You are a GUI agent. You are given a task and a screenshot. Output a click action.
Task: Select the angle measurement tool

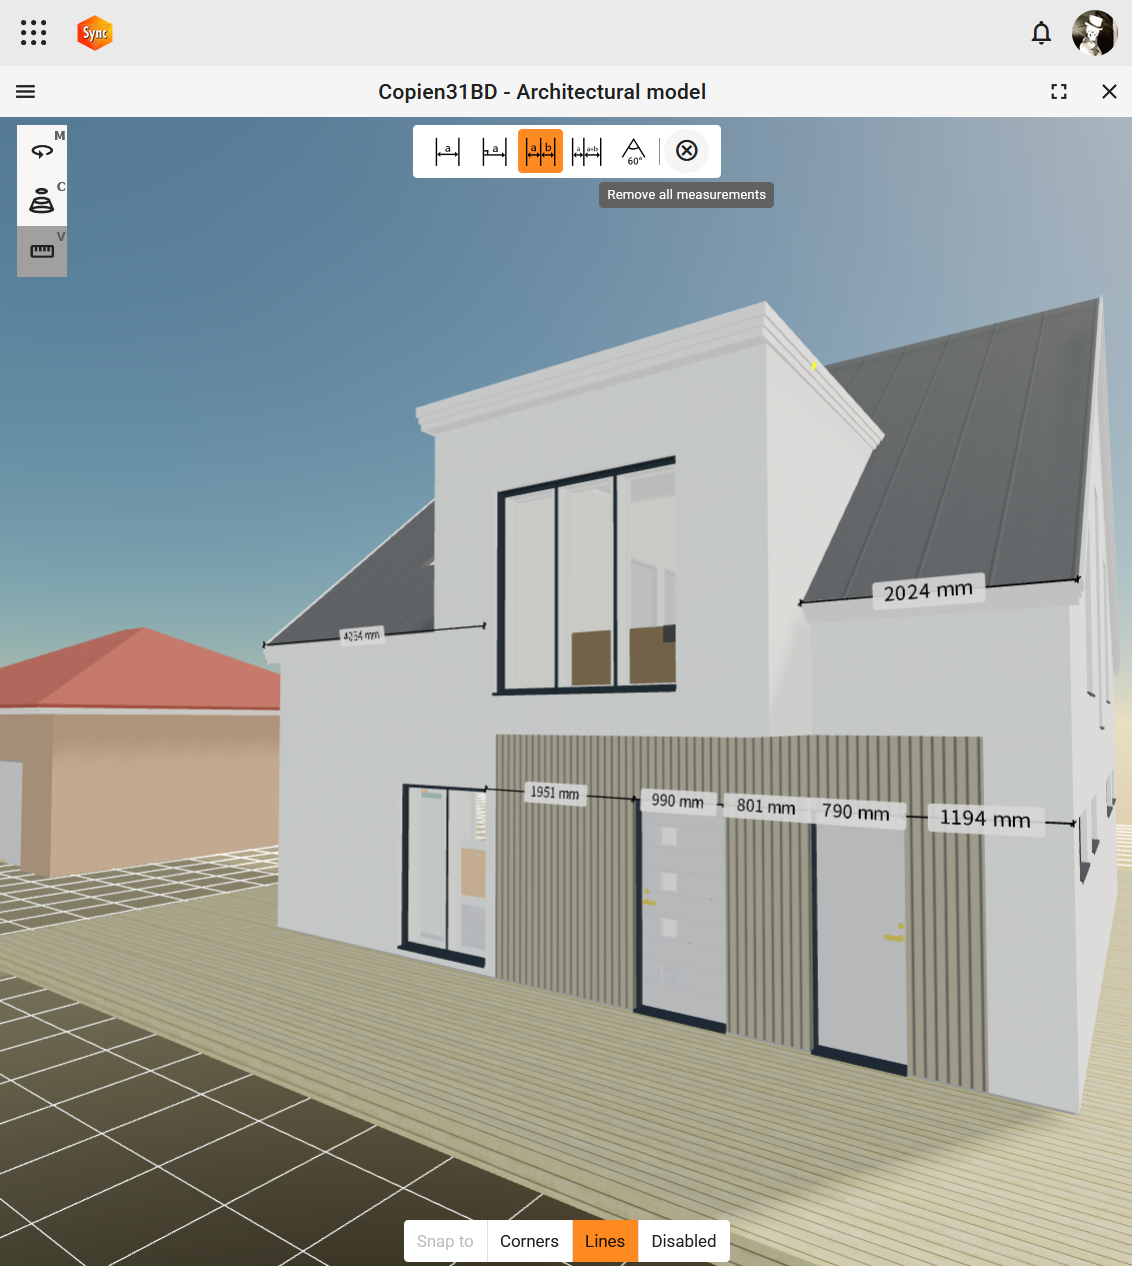click(633, 151)
